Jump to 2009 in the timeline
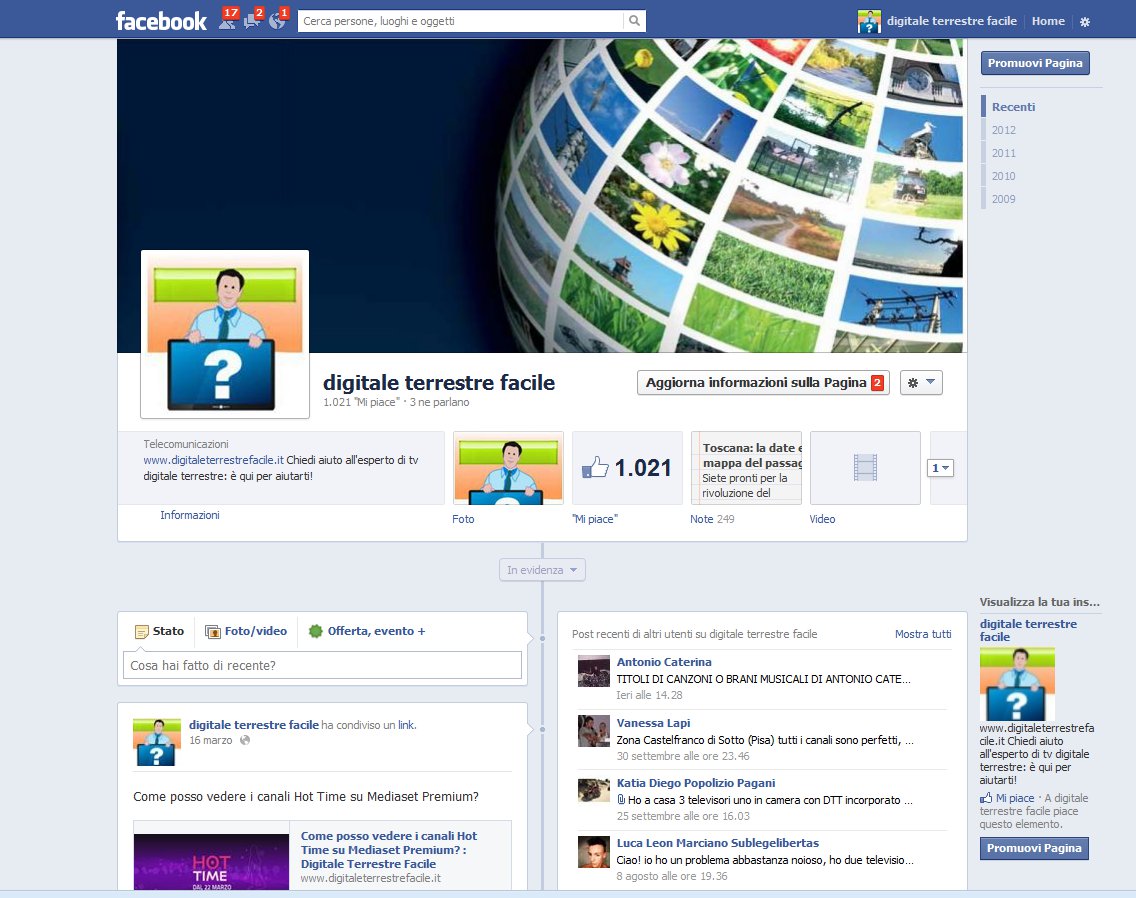The width and height of the screenshot is (1136, 898). (x=1003, y=199)
